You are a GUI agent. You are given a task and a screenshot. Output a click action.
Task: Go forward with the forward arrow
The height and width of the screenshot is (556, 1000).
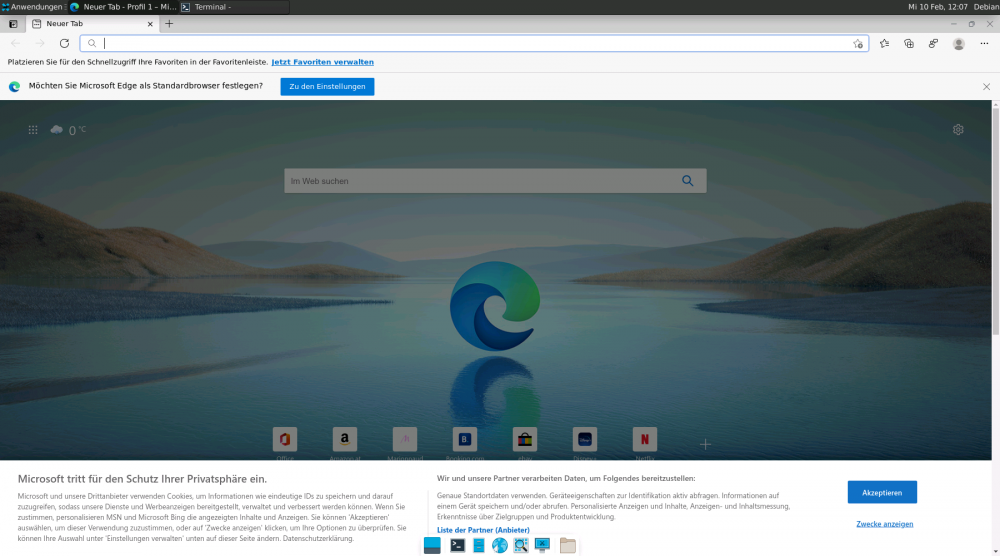tap(40, 43)
